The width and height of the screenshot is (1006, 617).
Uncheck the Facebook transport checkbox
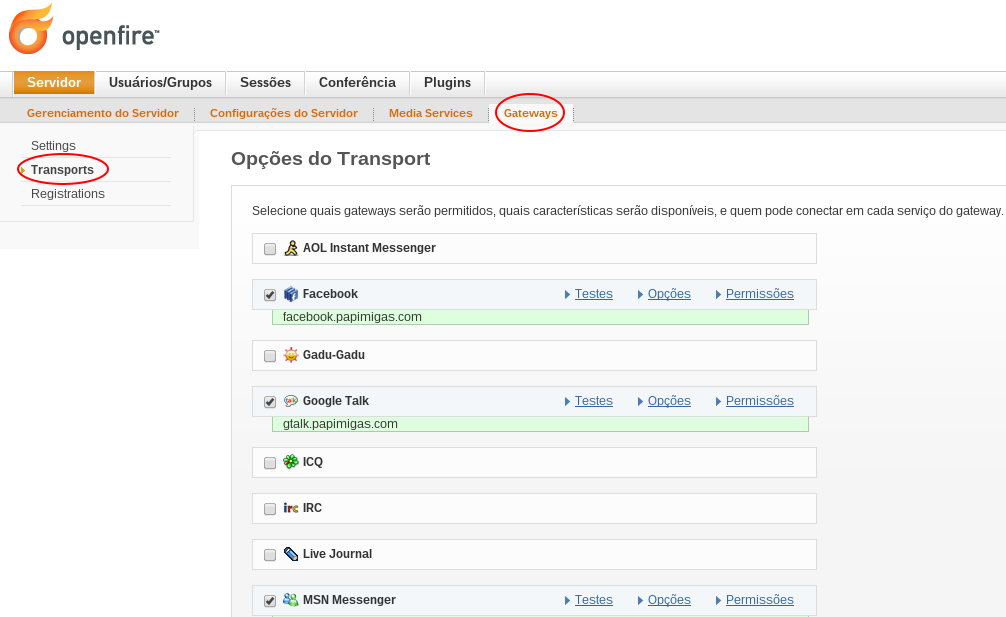270,295
